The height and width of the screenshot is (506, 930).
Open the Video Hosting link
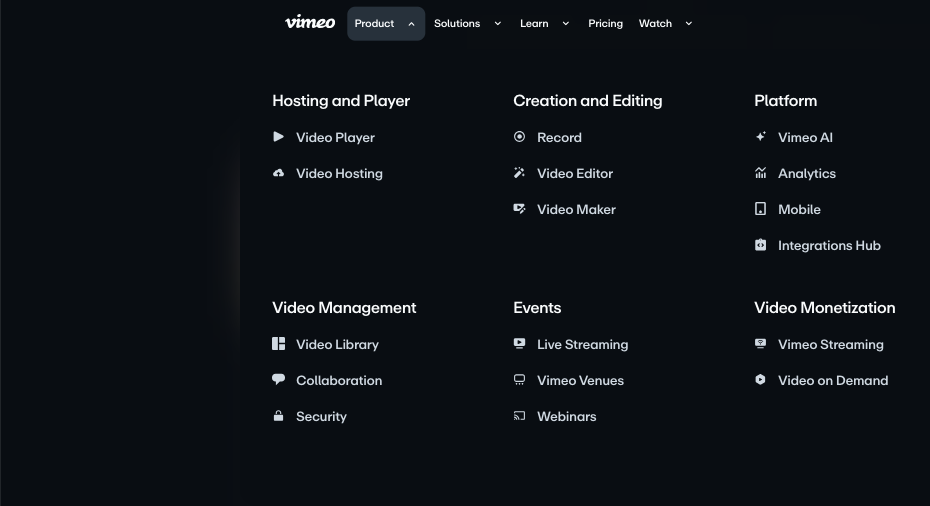[339, 173]
